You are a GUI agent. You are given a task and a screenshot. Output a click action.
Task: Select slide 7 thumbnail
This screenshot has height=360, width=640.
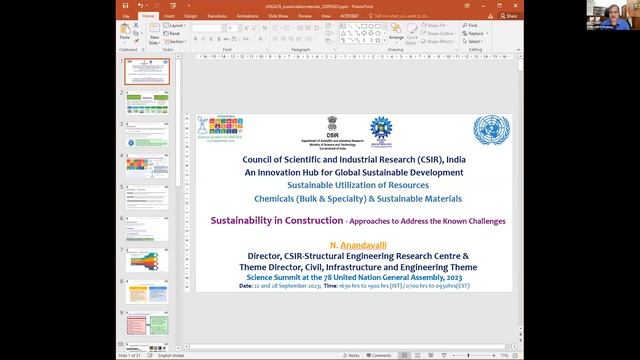click(147, 260)
